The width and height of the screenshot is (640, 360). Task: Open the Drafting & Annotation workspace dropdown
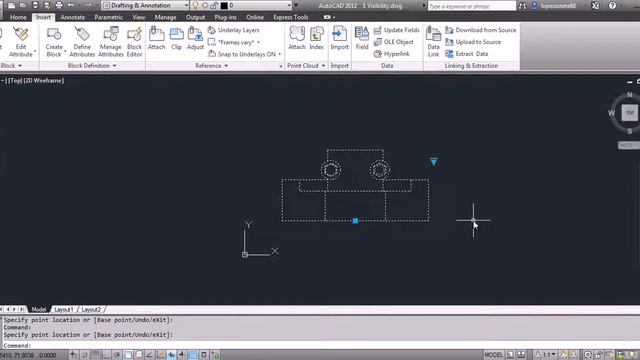click(x=145, y=5)
